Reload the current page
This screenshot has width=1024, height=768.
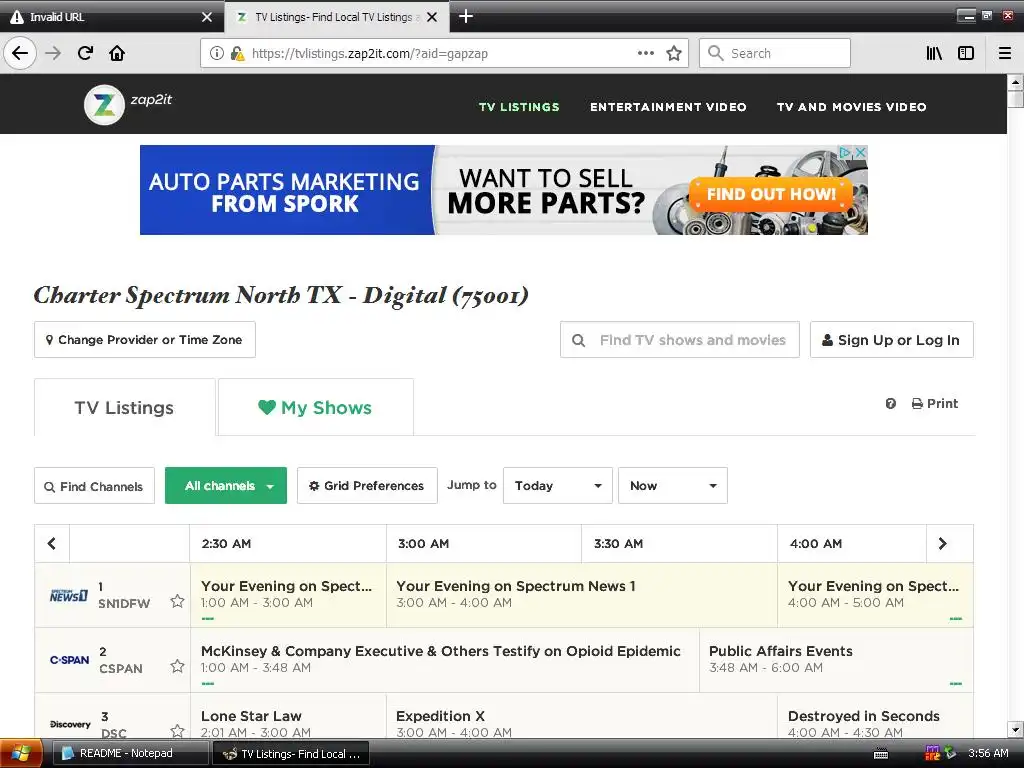85,53
